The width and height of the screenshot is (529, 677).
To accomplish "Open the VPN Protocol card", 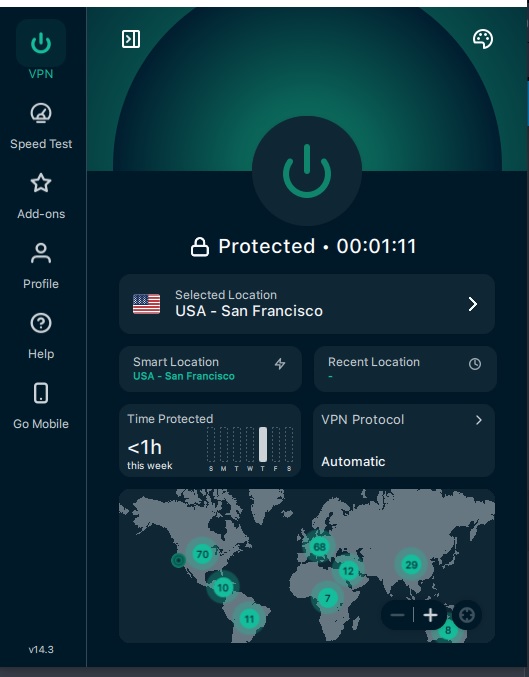I will point(404,440).
